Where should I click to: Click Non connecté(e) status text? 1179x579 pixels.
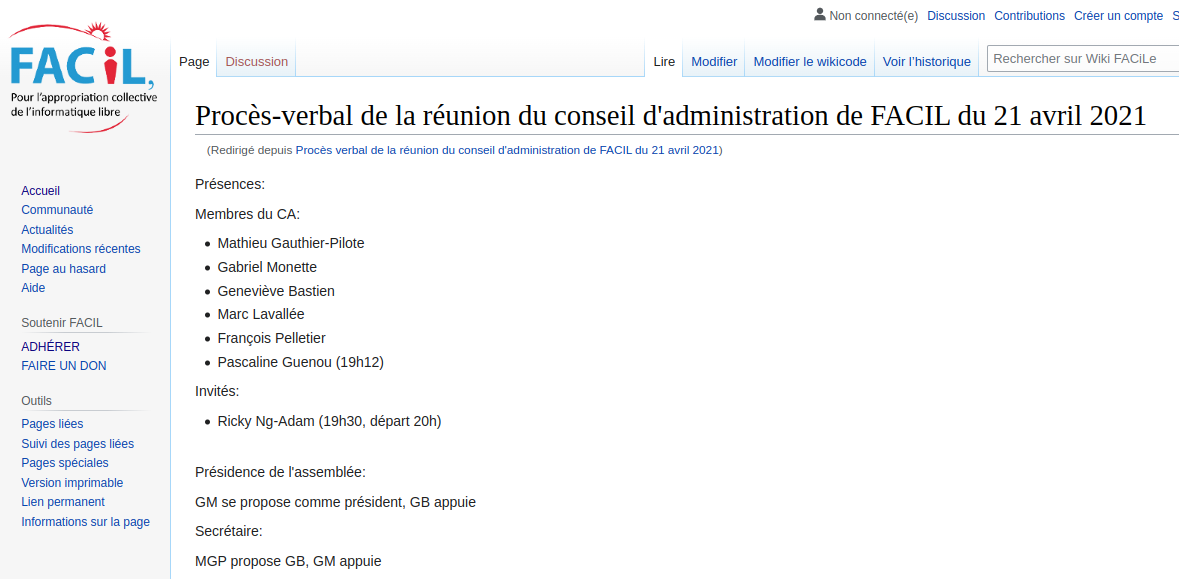click(x=874, y=16)
